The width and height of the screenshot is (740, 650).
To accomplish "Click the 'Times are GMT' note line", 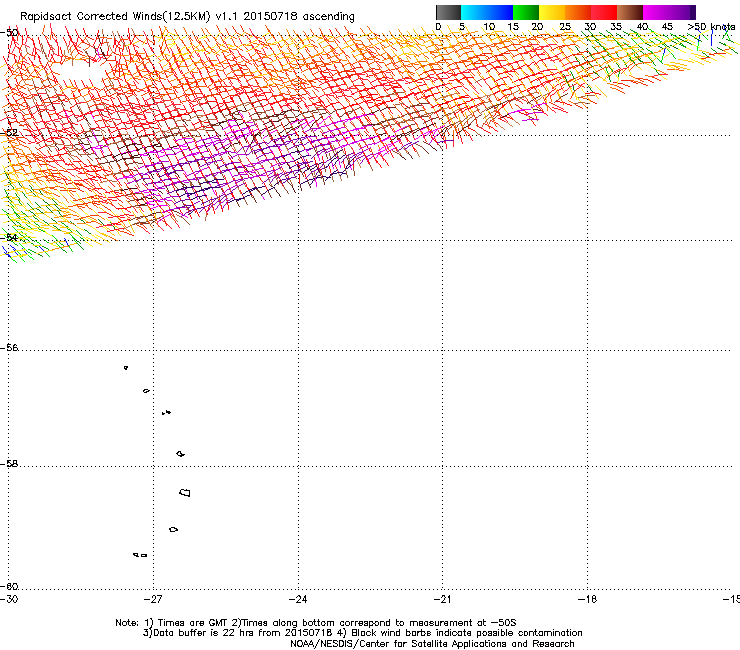I will [316, 623].
